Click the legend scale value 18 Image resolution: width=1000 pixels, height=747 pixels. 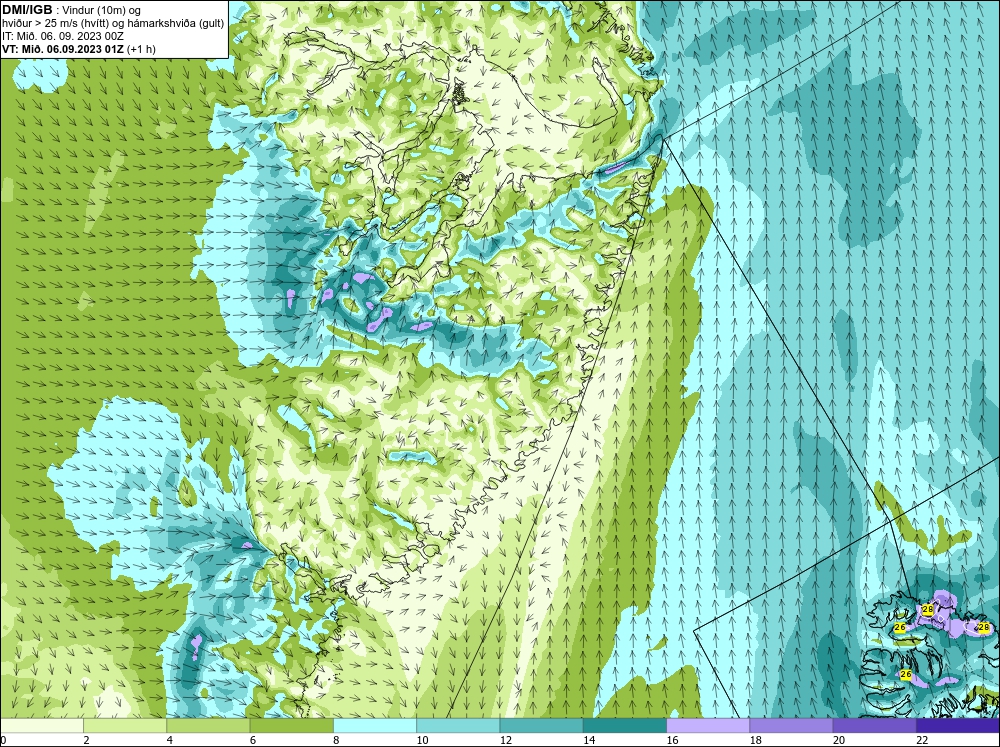tap(755, 740)
